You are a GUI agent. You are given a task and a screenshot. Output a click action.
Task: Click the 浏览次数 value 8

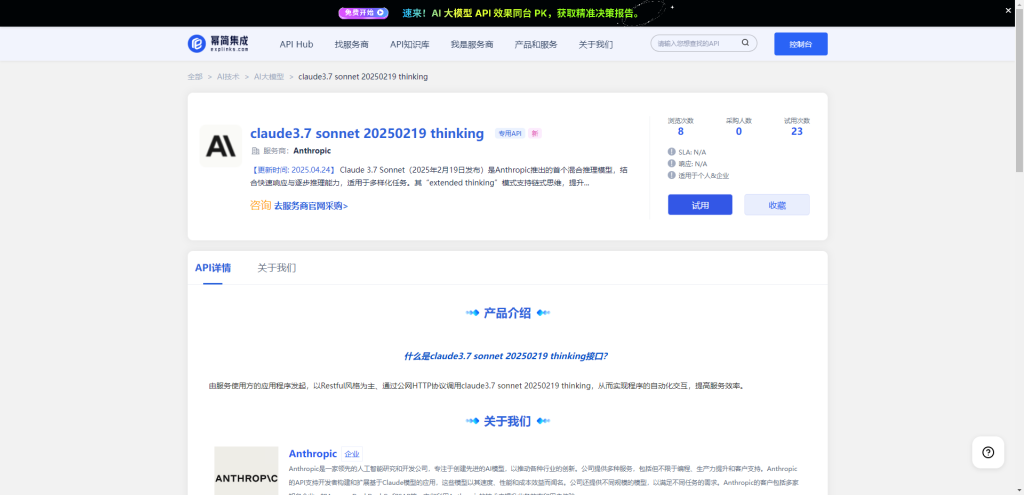pos(680,131)
